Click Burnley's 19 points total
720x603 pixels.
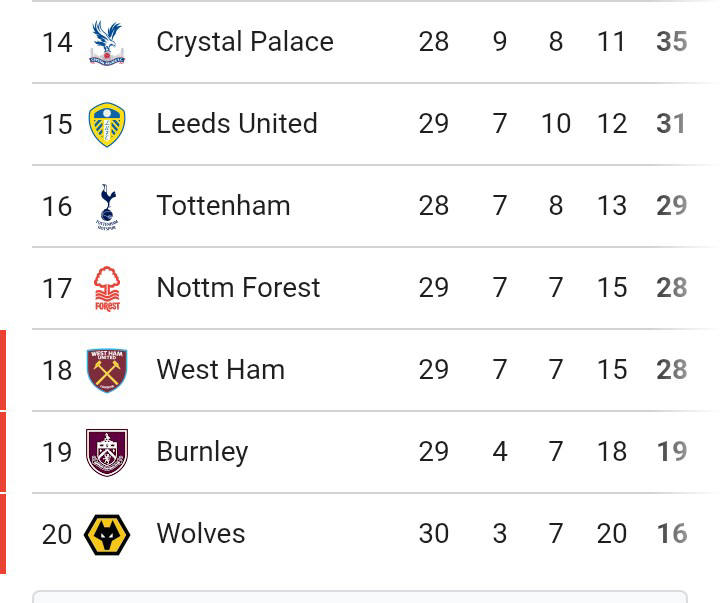click(672, 452)
